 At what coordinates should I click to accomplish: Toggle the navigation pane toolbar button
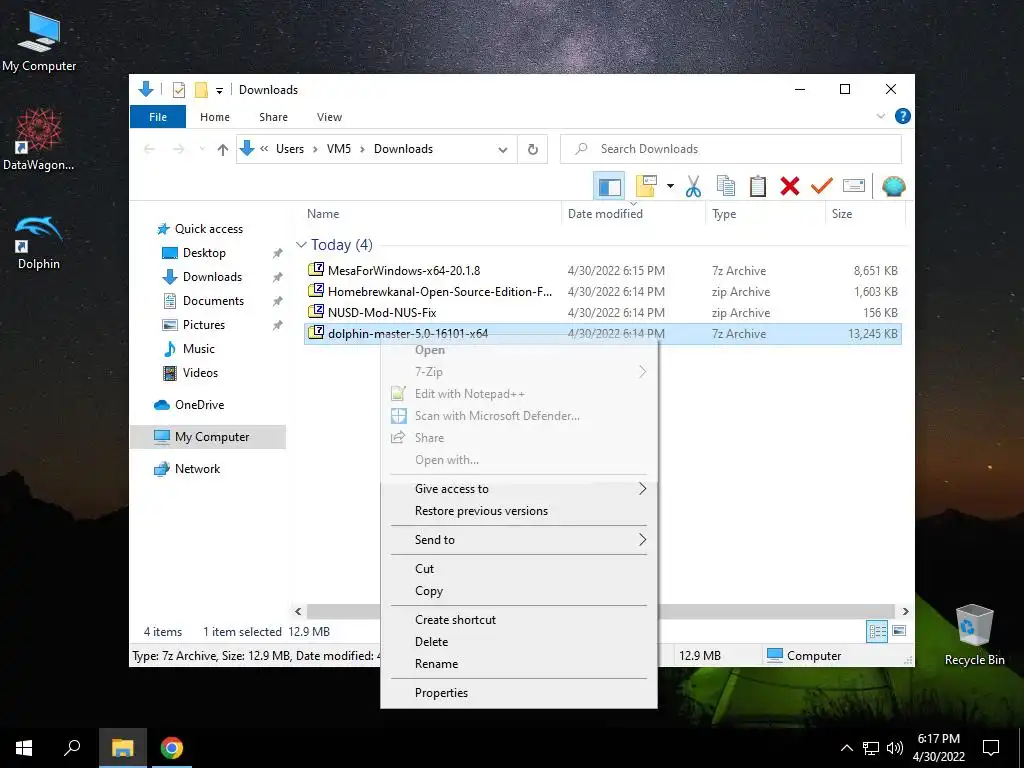(609, 187)
